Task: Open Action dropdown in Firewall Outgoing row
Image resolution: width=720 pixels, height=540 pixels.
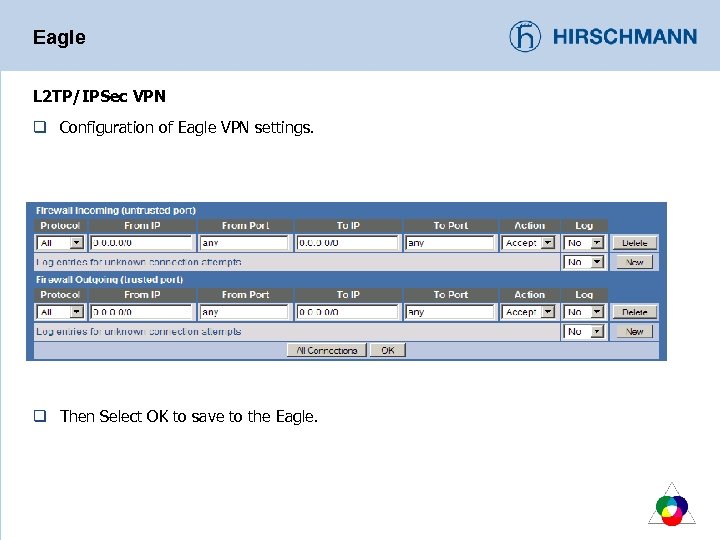Action: pyautogui.click(x=529, y=312)
